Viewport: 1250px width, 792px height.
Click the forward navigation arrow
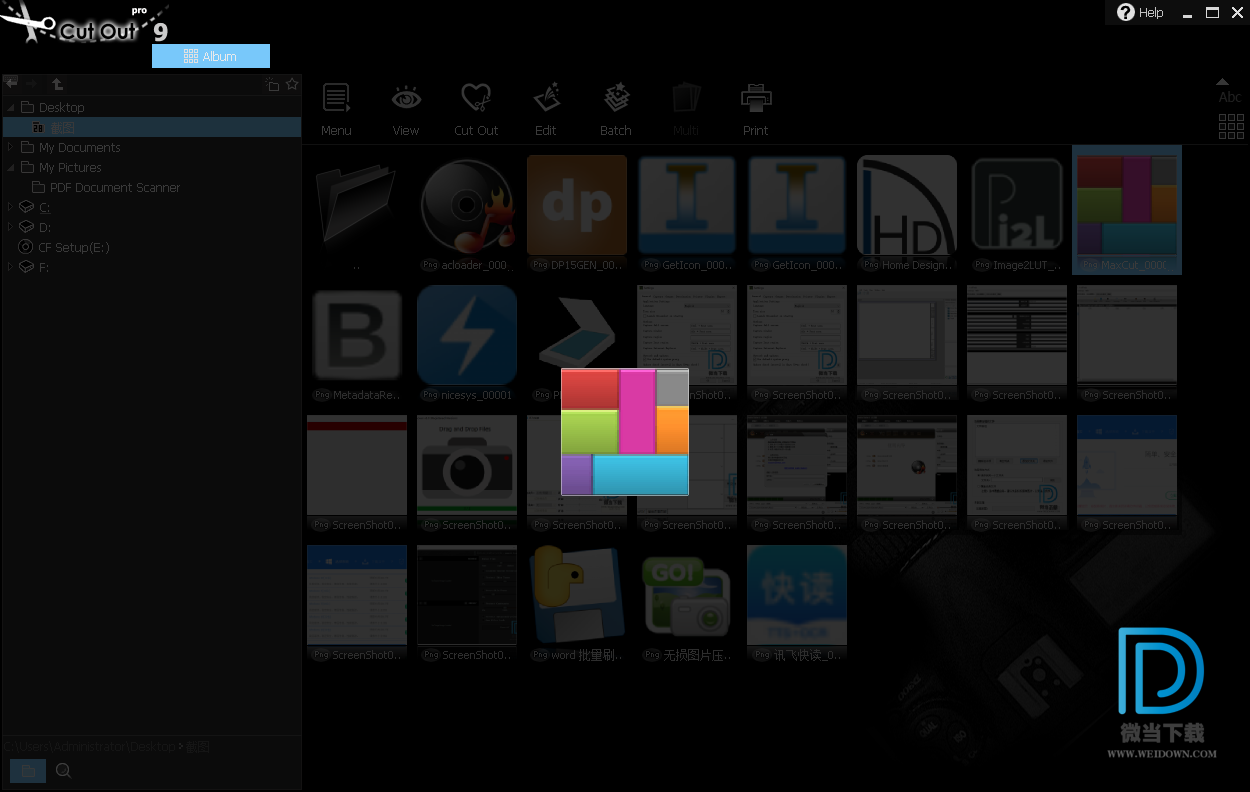click(x=33, y=84)
